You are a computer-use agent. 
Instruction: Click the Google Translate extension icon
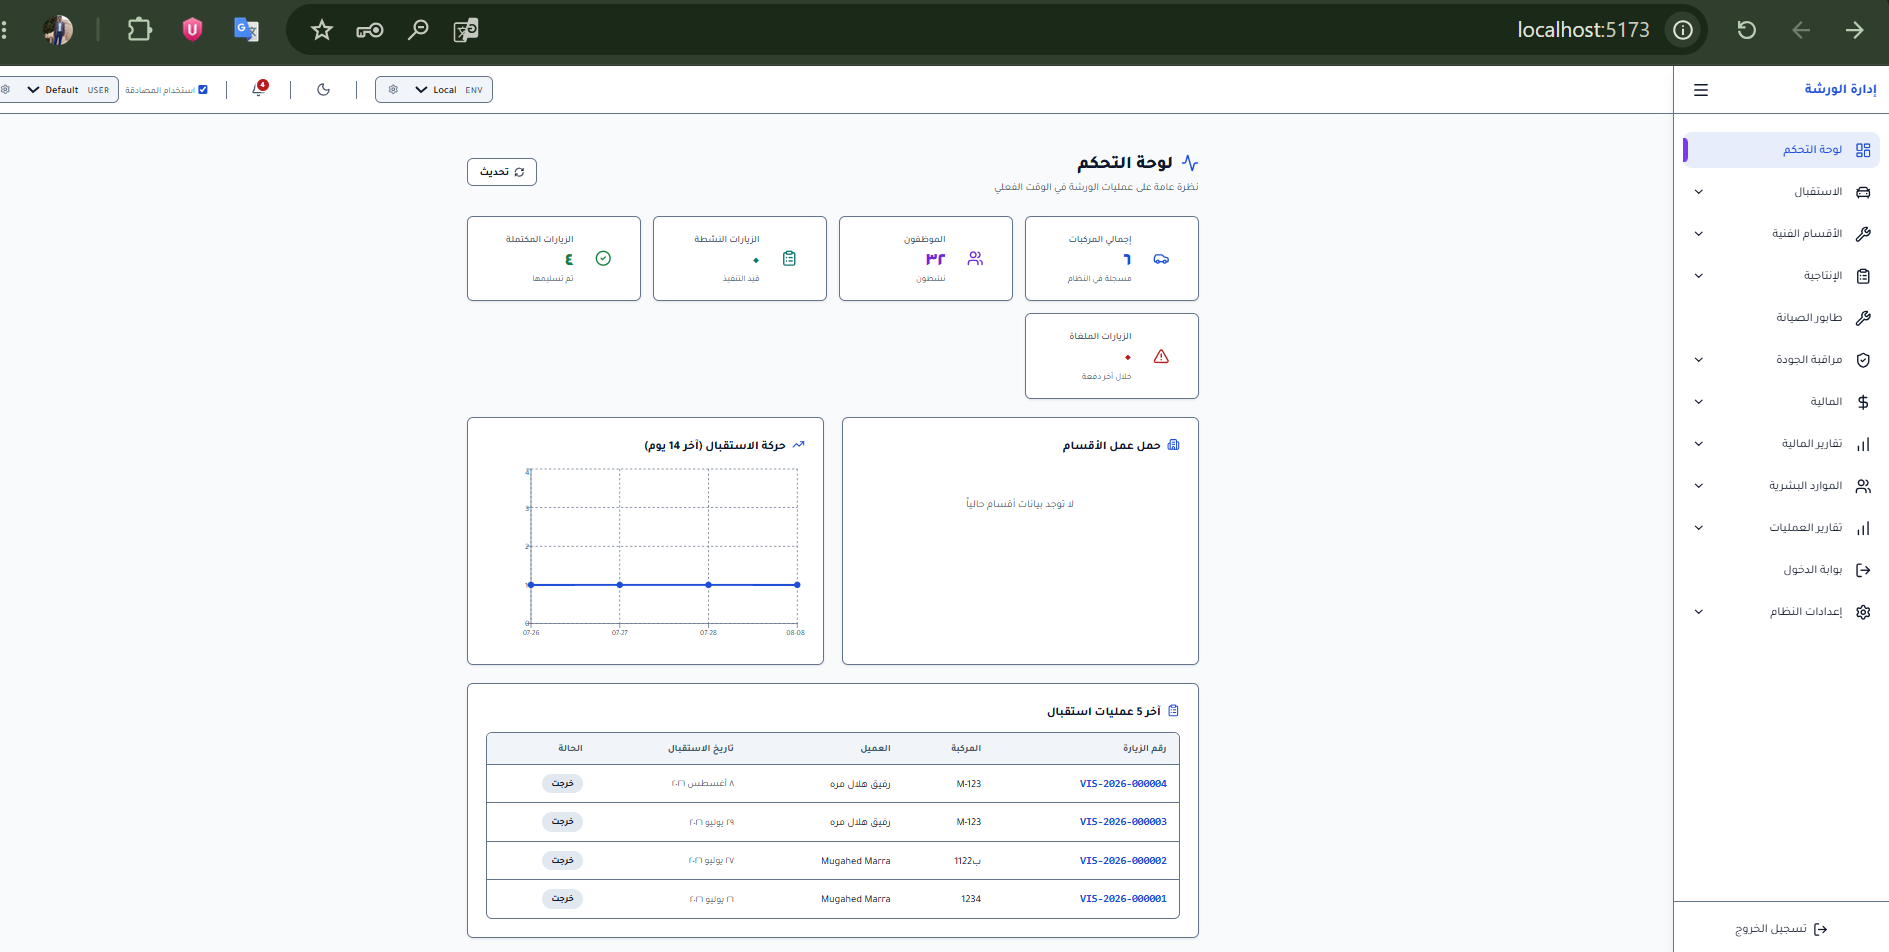[x=246, y=30]
